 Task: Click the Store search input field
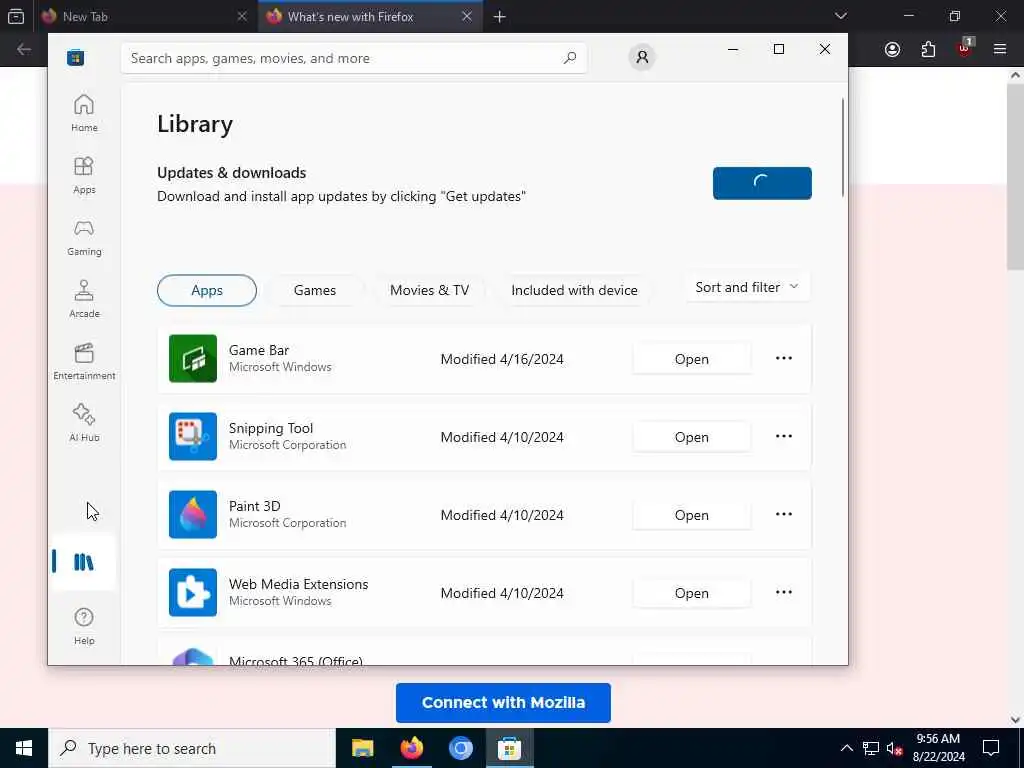click(x=354, y=58)
